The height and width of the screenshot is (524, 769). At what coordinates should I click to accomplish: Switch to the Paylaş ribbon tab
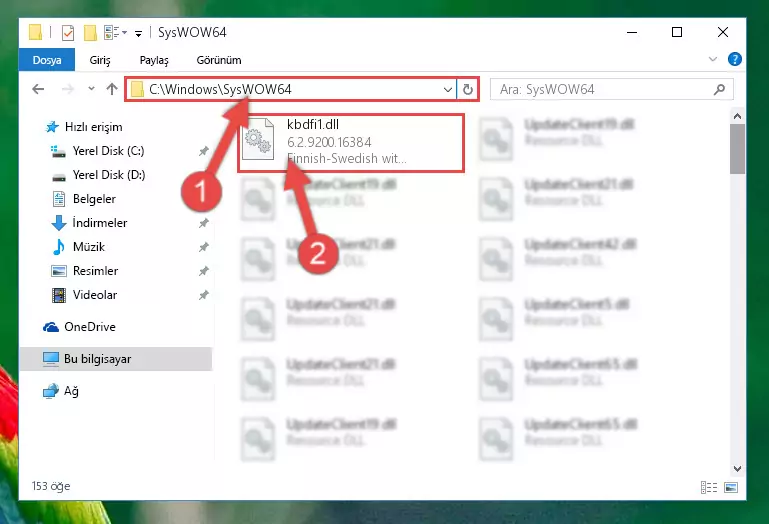(154, 60)
